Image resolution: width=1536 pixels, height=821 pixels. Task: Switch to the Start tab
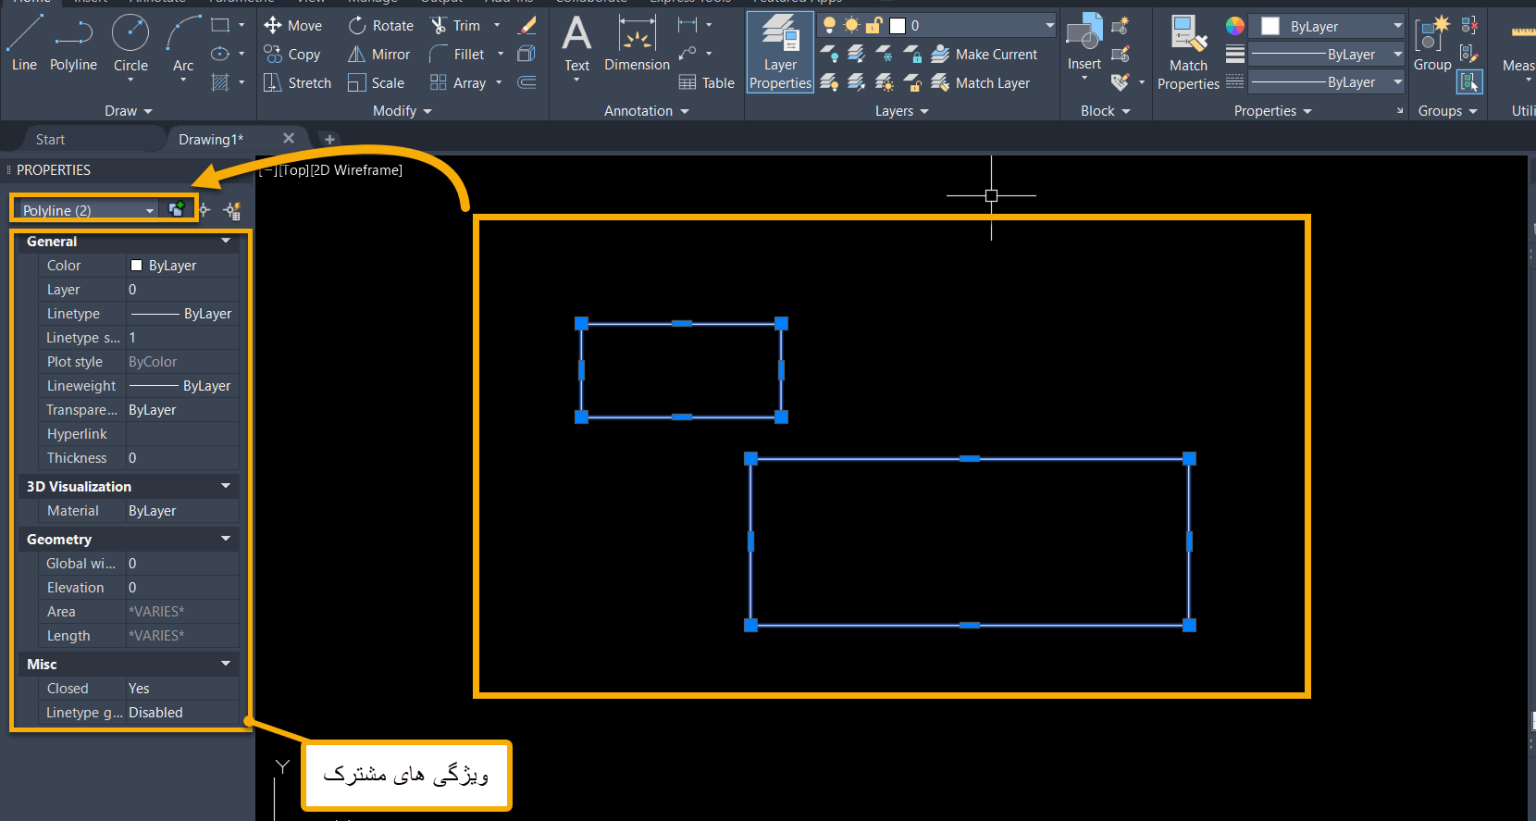pyautogui.click(x=50, y=139)
